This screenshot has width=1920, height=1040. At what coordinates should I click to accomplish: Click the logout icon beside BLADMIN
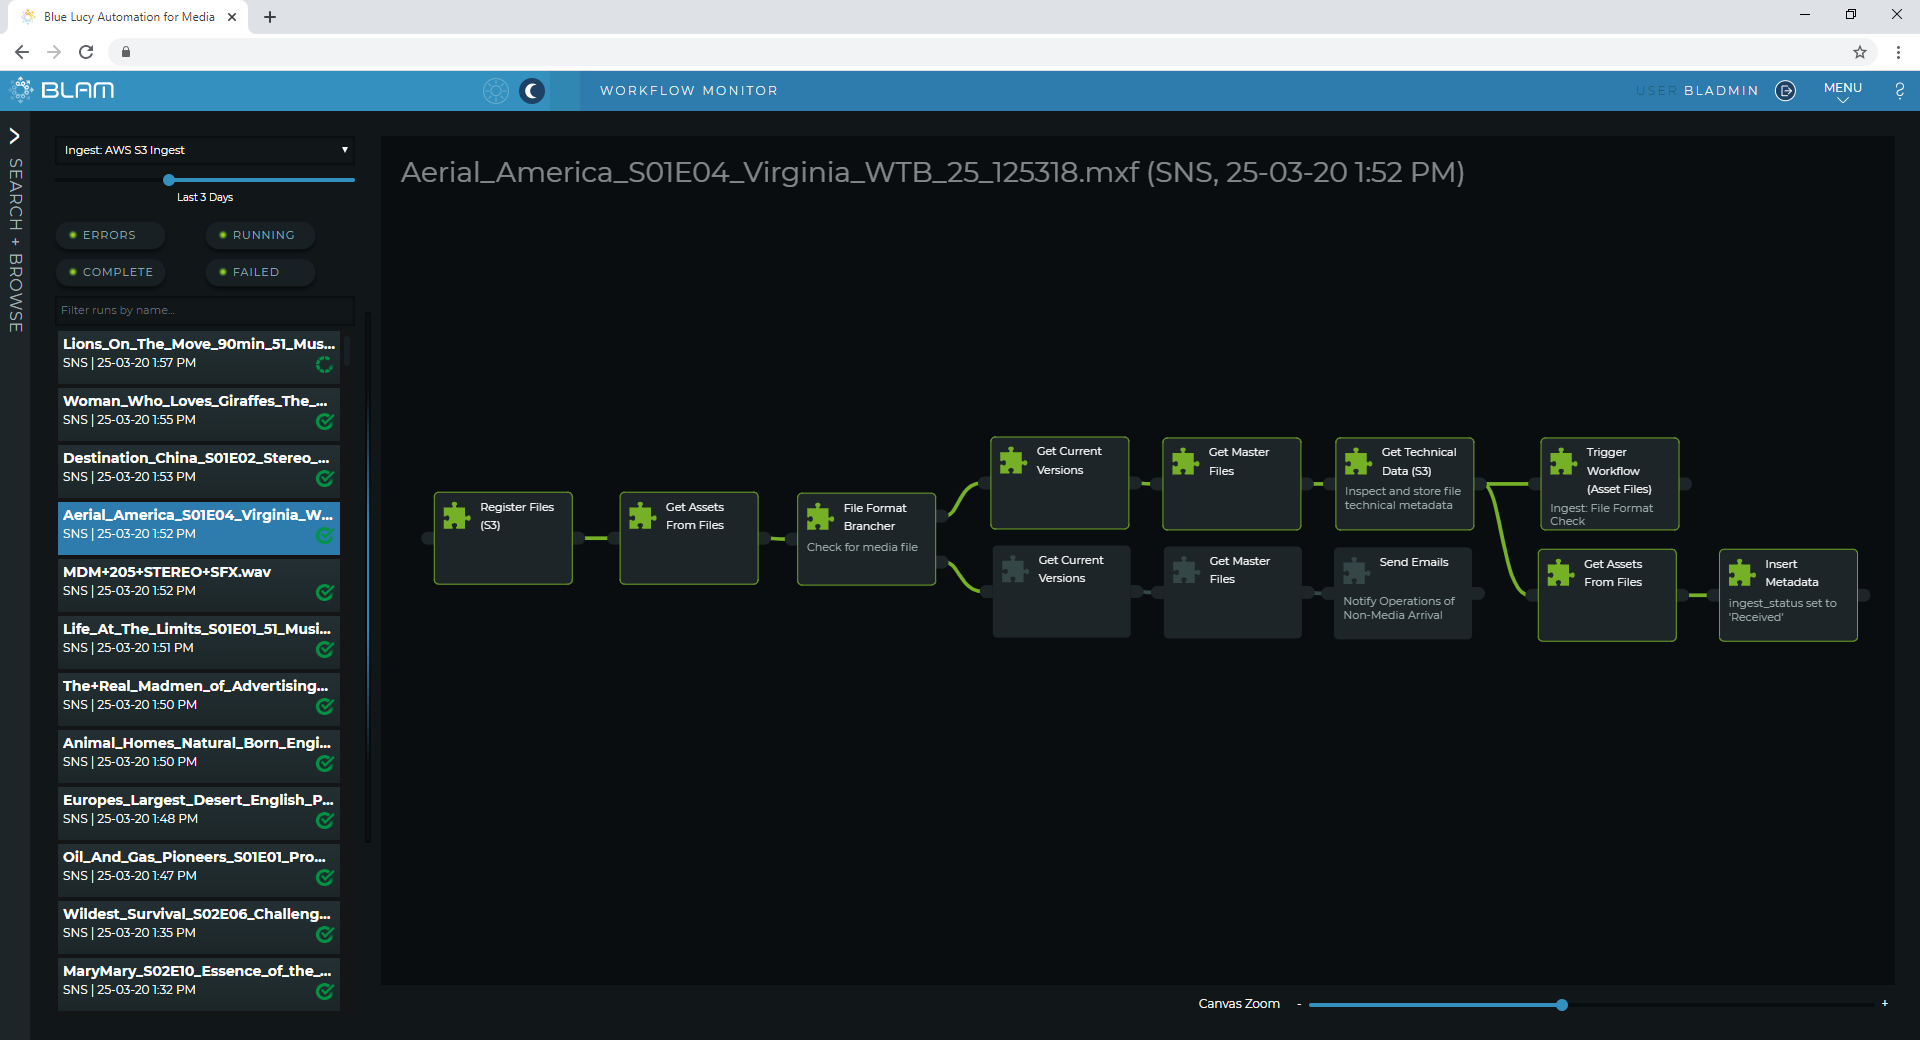tap(1785, 91)
